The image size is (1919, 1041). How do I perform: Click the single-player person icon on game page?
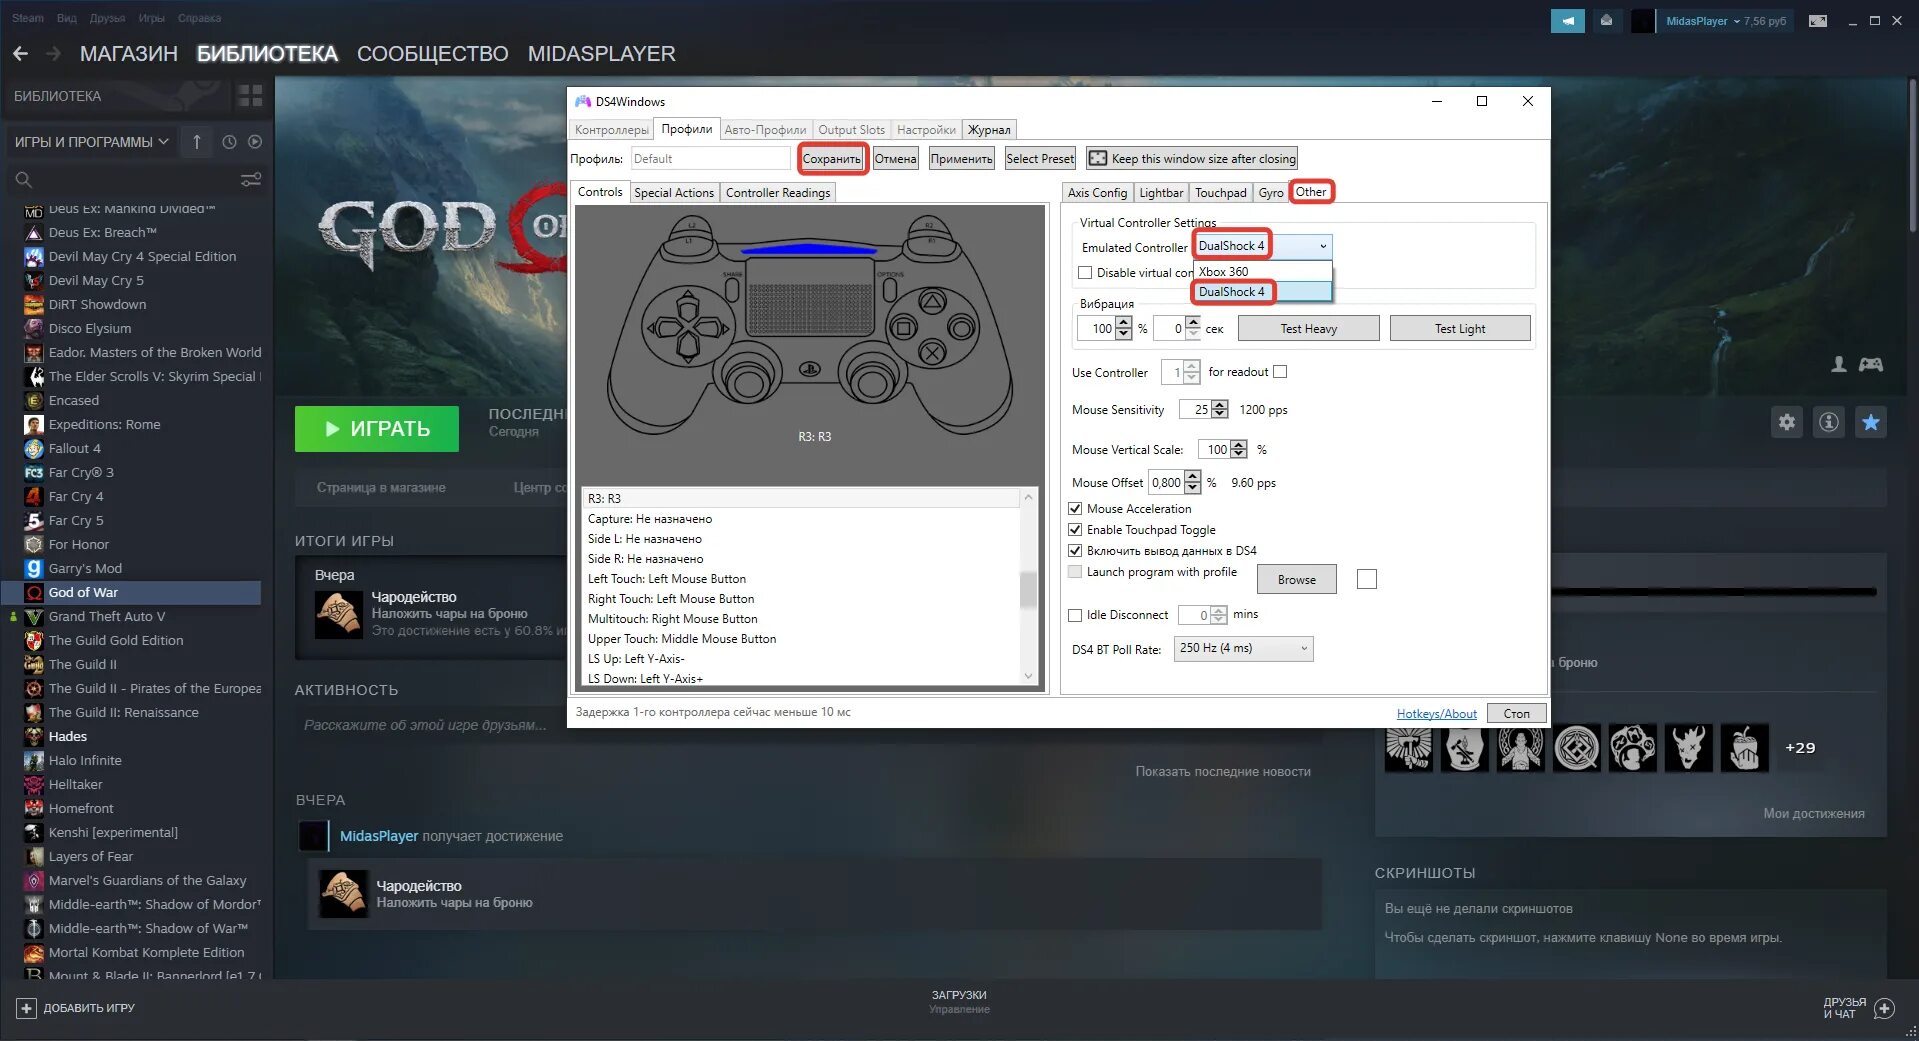tap(1838, 365)
